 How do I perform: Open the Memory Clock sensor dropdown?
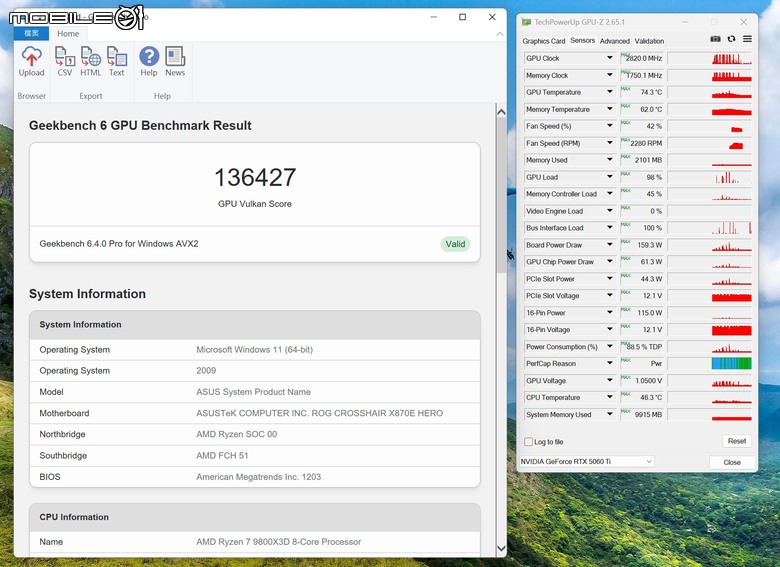(609, 75)
